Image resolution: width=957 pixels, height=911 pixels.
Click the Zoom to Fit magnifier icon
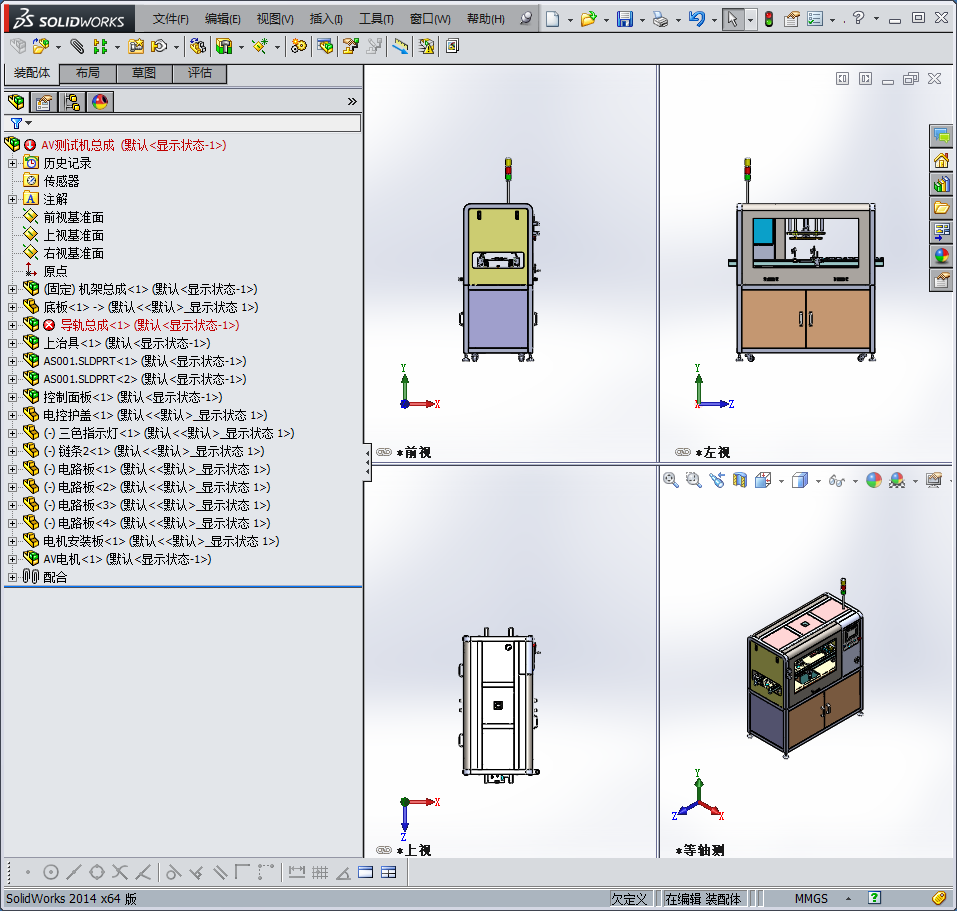point(670,480)
